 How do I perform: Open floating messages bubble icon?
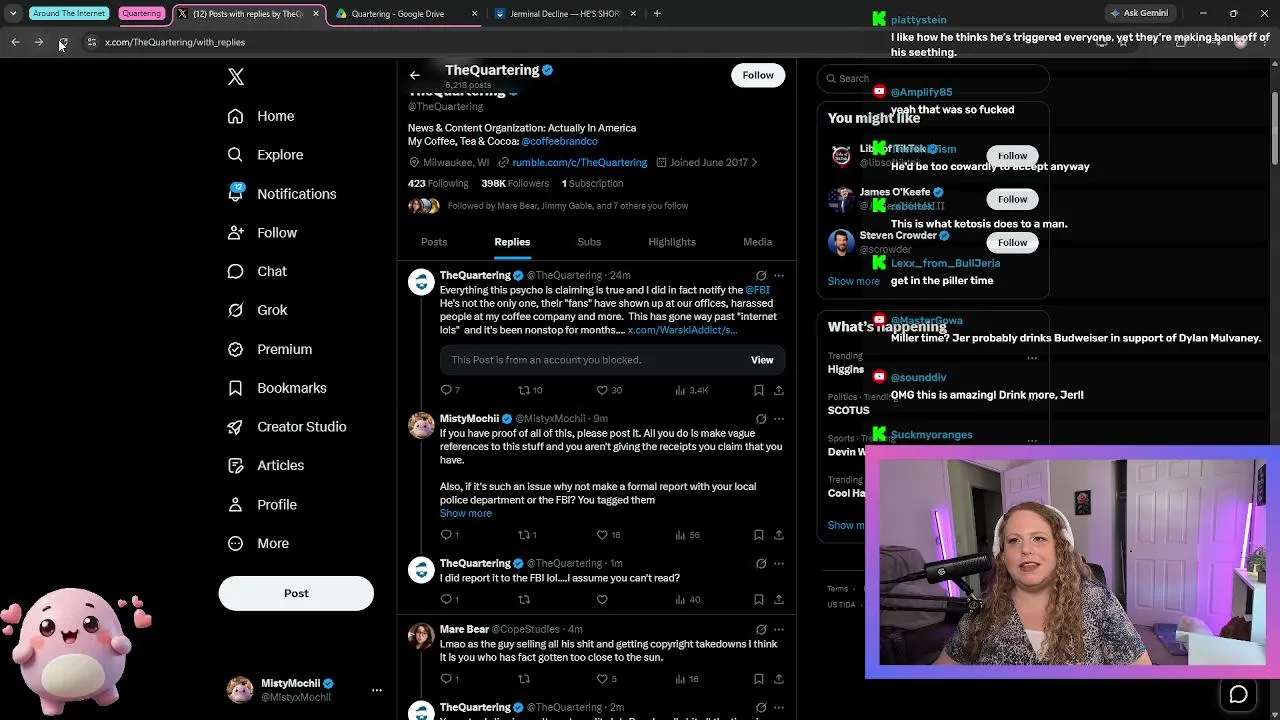click(1238, 695)
